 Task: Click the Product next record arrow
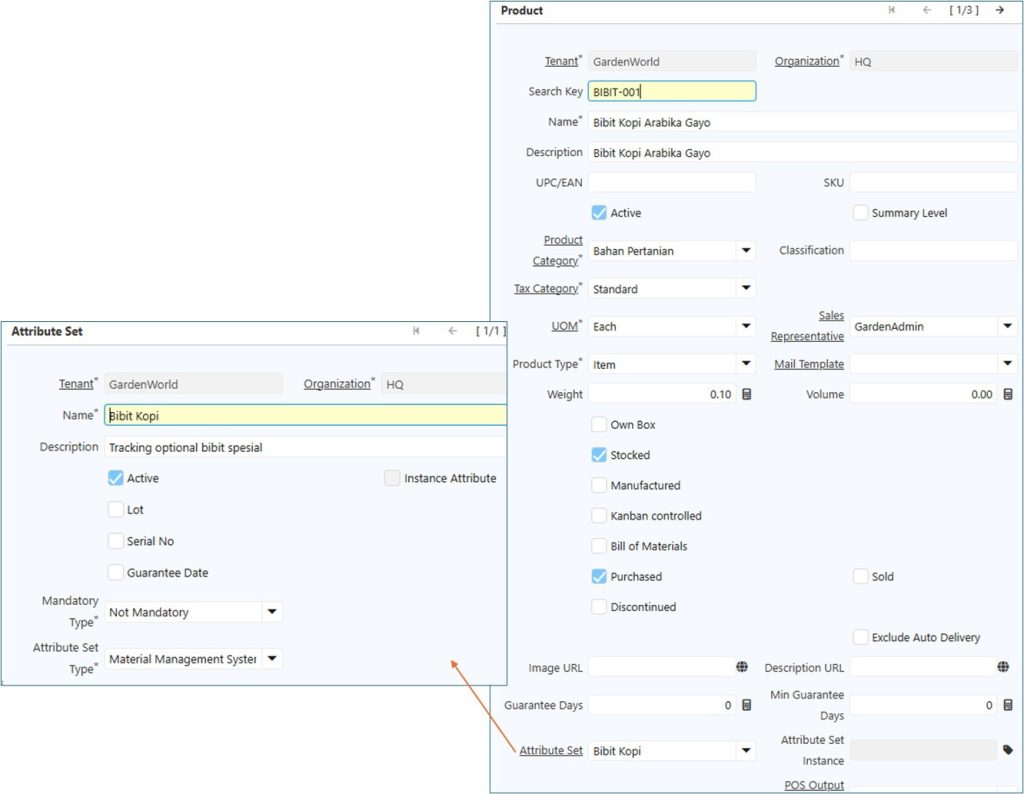pos(999,10)
